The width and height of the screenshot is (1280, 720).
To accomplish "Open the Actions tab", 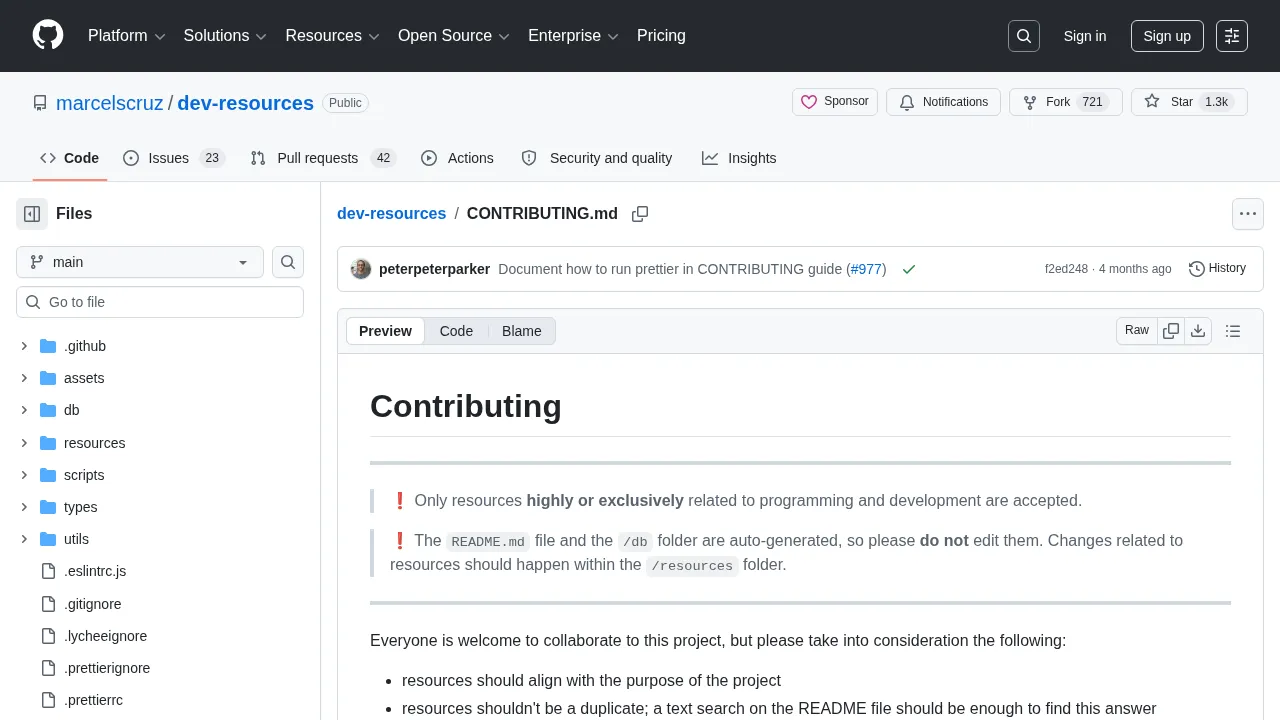I will tap(457, 158).
